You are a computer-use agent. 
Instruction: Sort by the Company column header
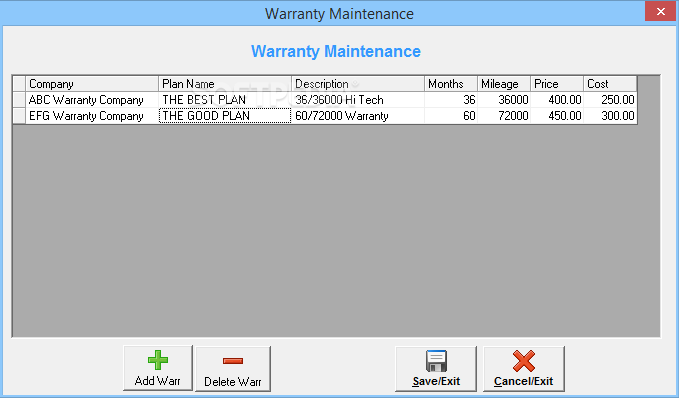[92, 84]
